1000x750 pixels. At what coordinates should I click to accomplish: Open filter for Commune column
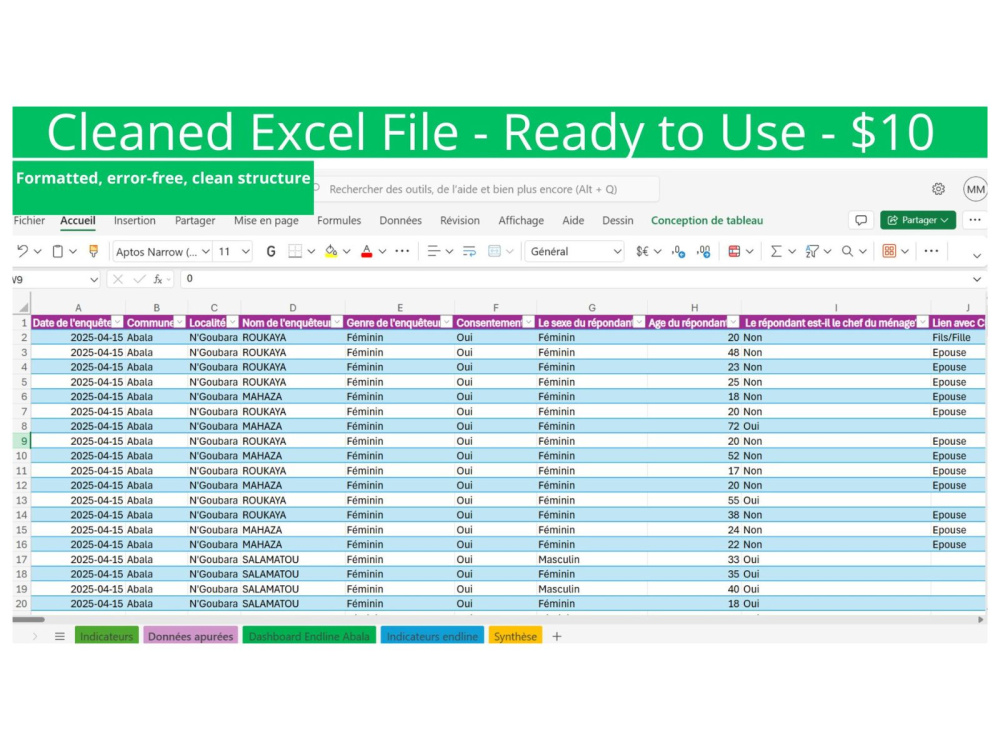coord(180,322)
